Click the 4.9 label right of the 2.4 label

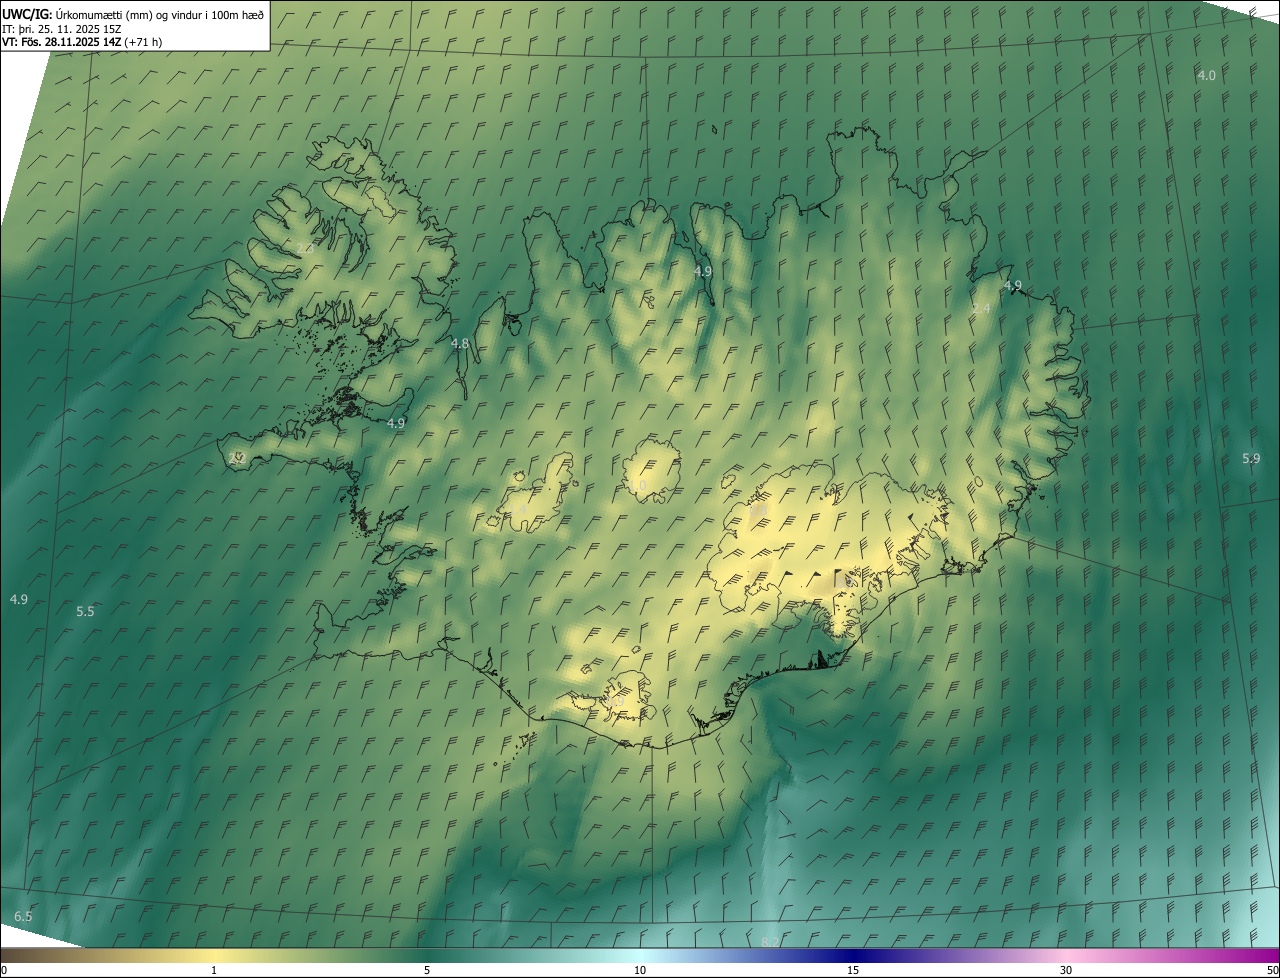(1013, 286)
